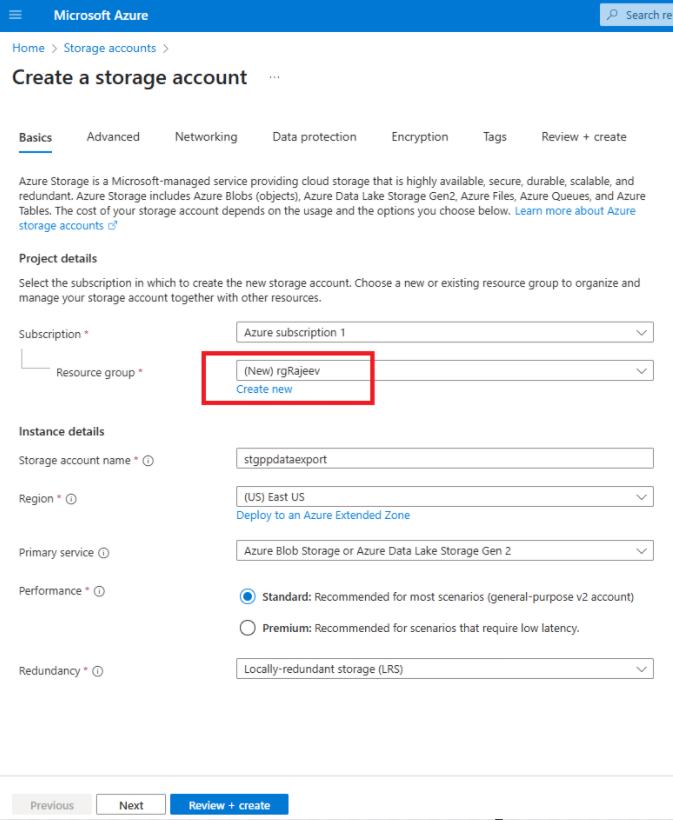Viewport: 673px width, 820px height.
Task: Open the ellipsis menu beside page title
Action: pyautogui.click(x=274, y=77)
